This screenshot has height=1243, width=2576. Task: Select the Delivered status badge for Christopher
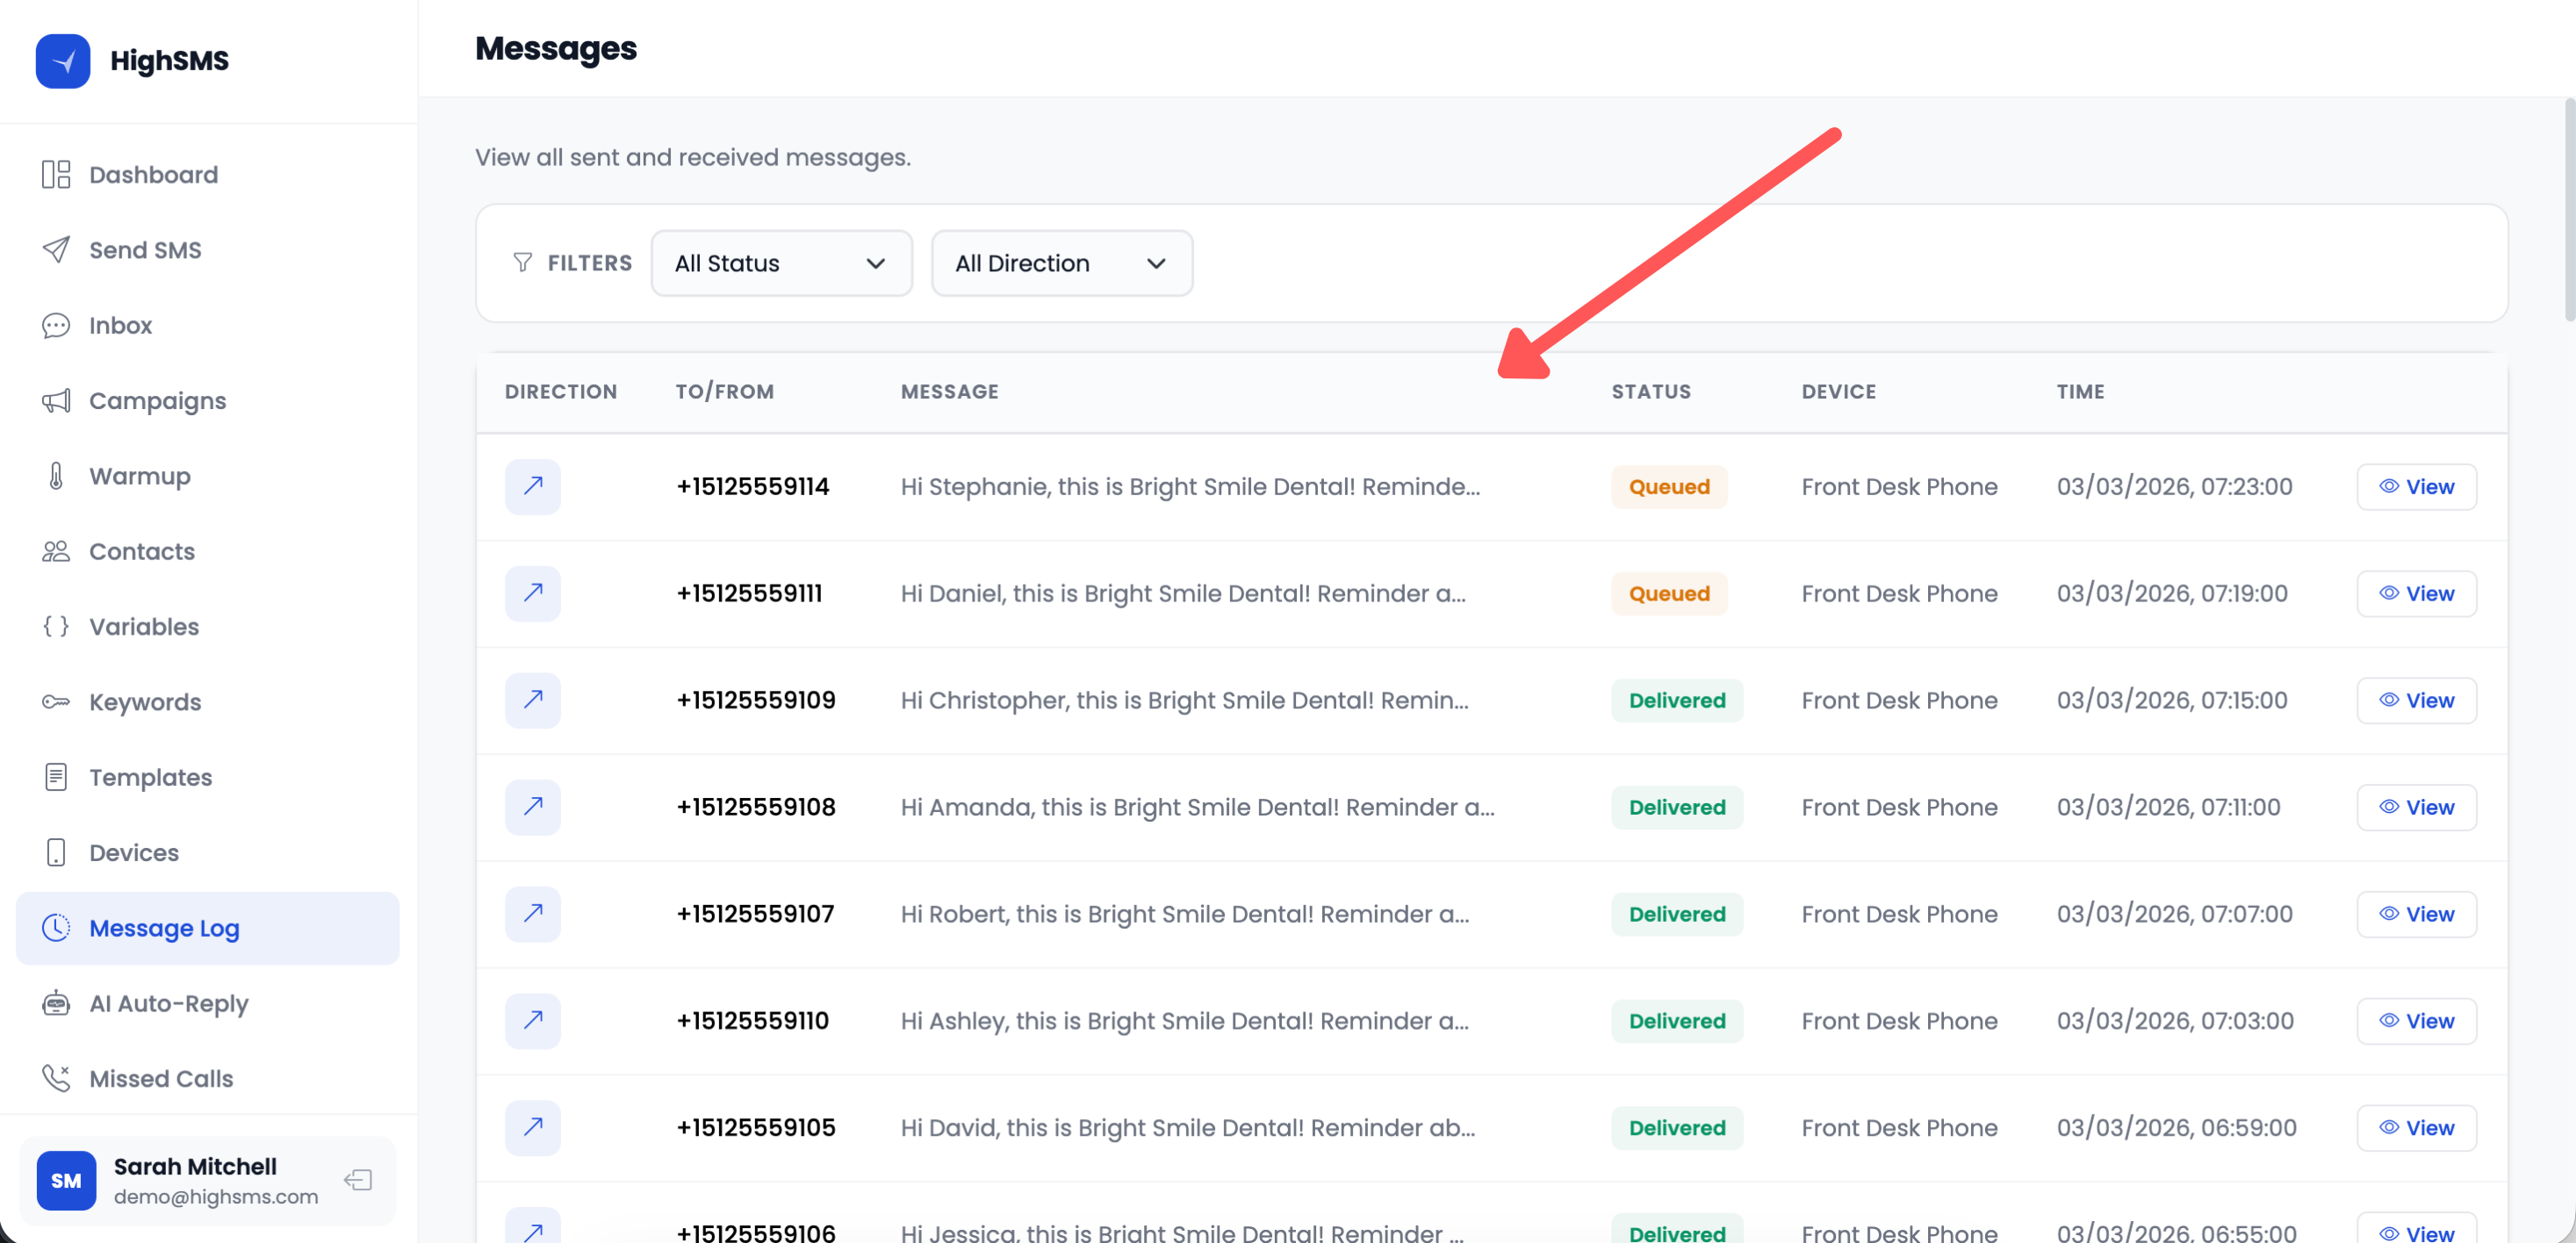[1677, 700]
